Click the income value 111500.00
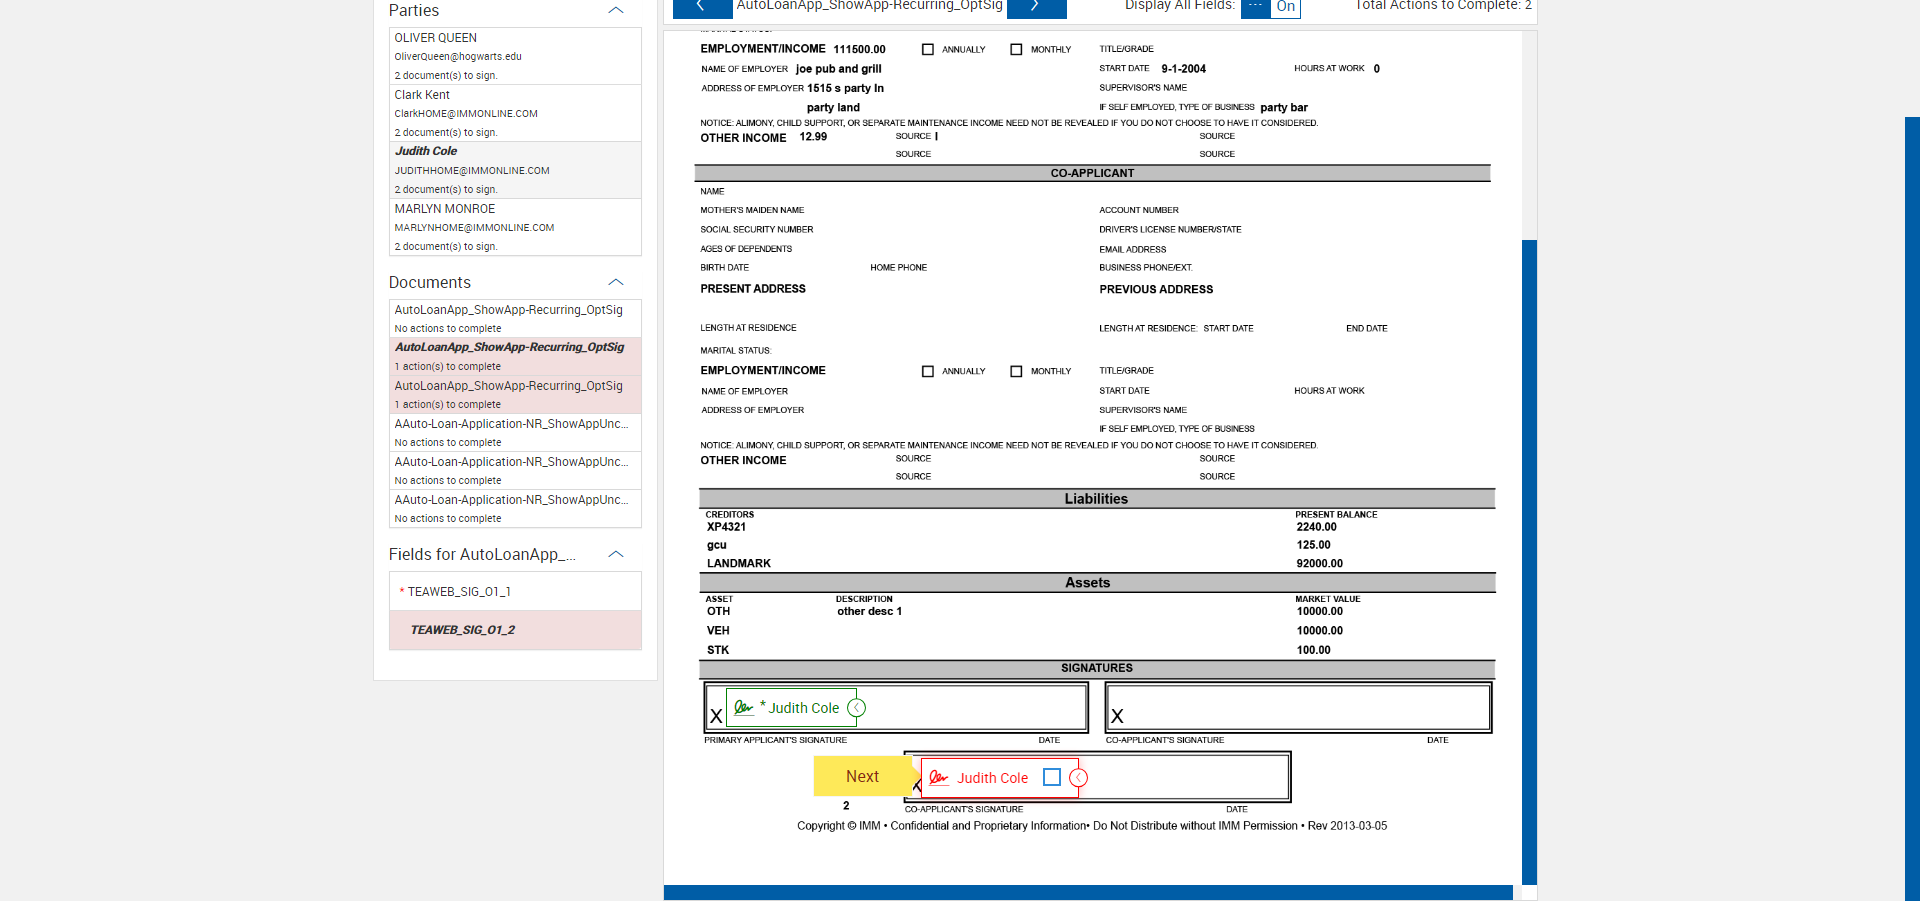Image resolution: width=1920 pixels, height=901 pixels. tap(860, 49)
